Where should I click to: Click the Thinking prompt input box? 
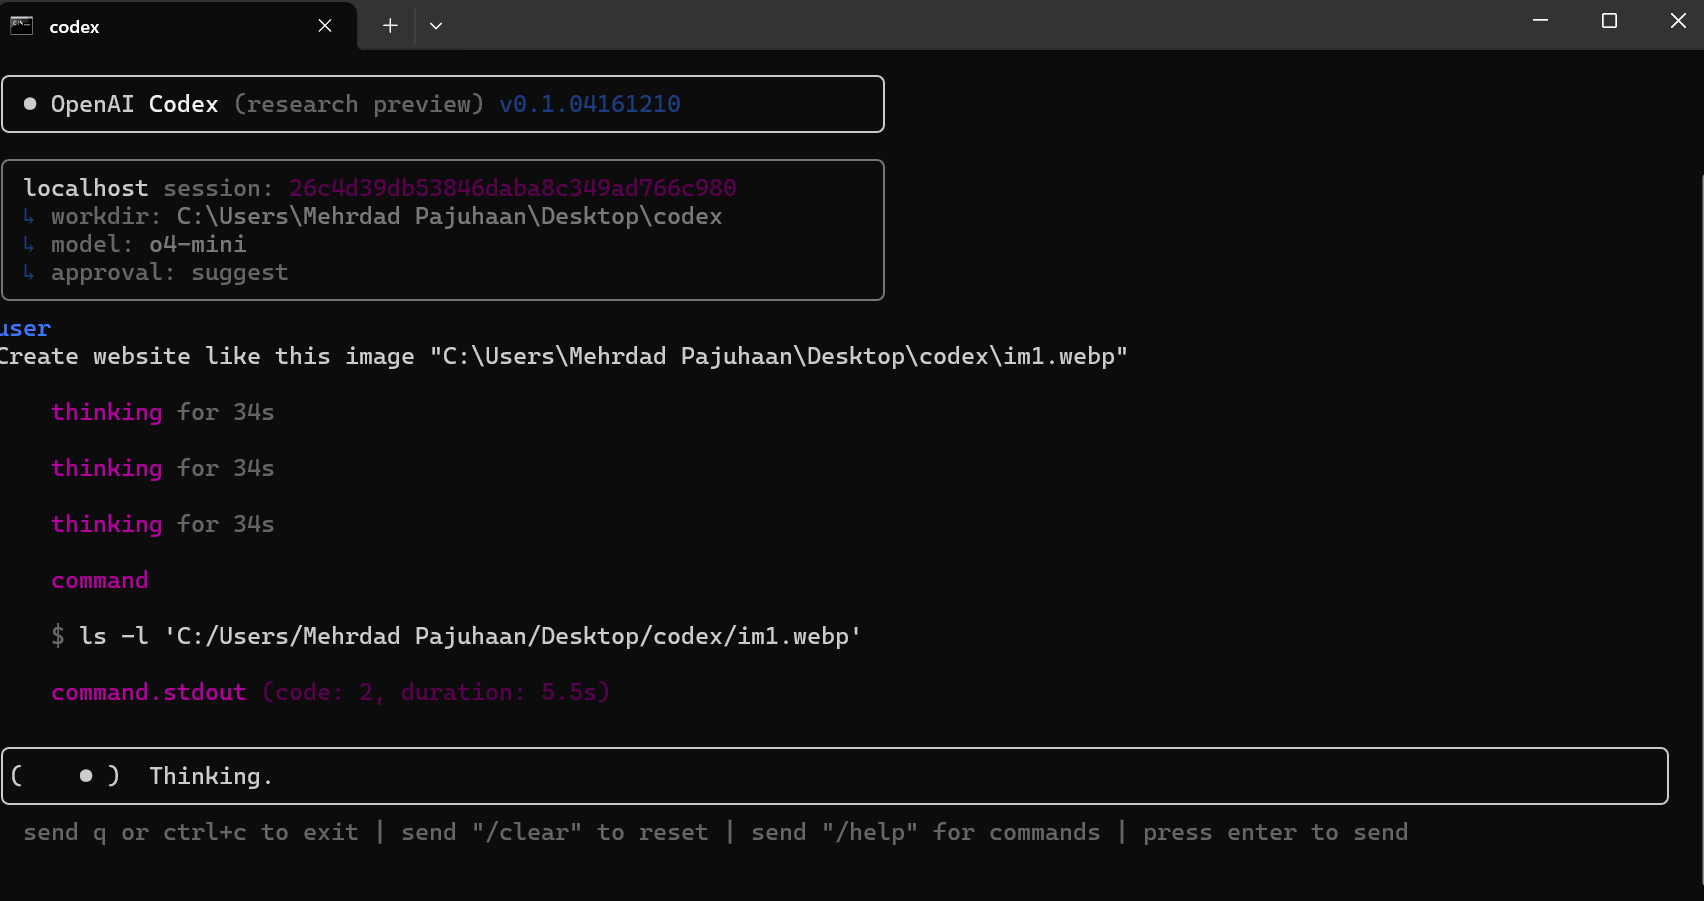[835, 776]
